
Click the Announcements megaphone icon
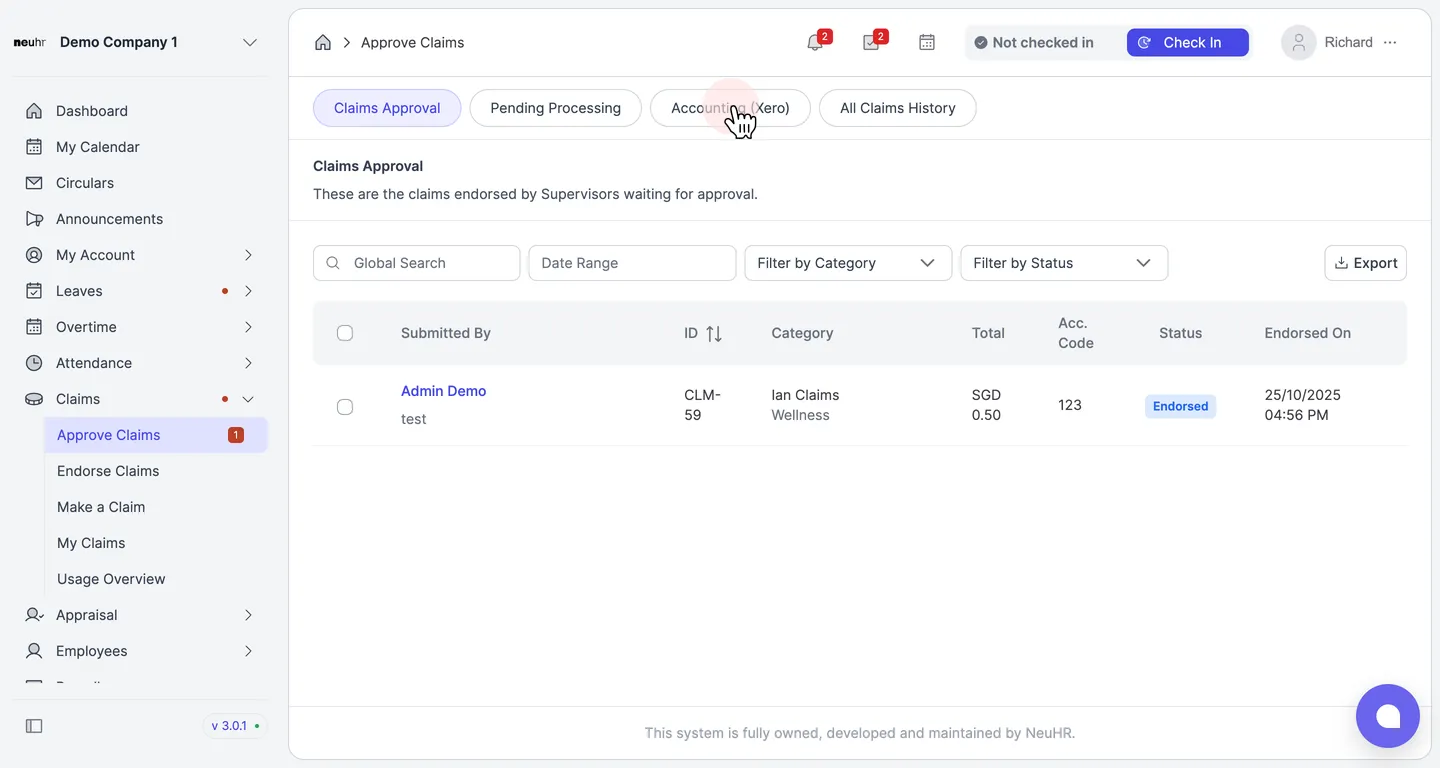[x=34, y=219]
